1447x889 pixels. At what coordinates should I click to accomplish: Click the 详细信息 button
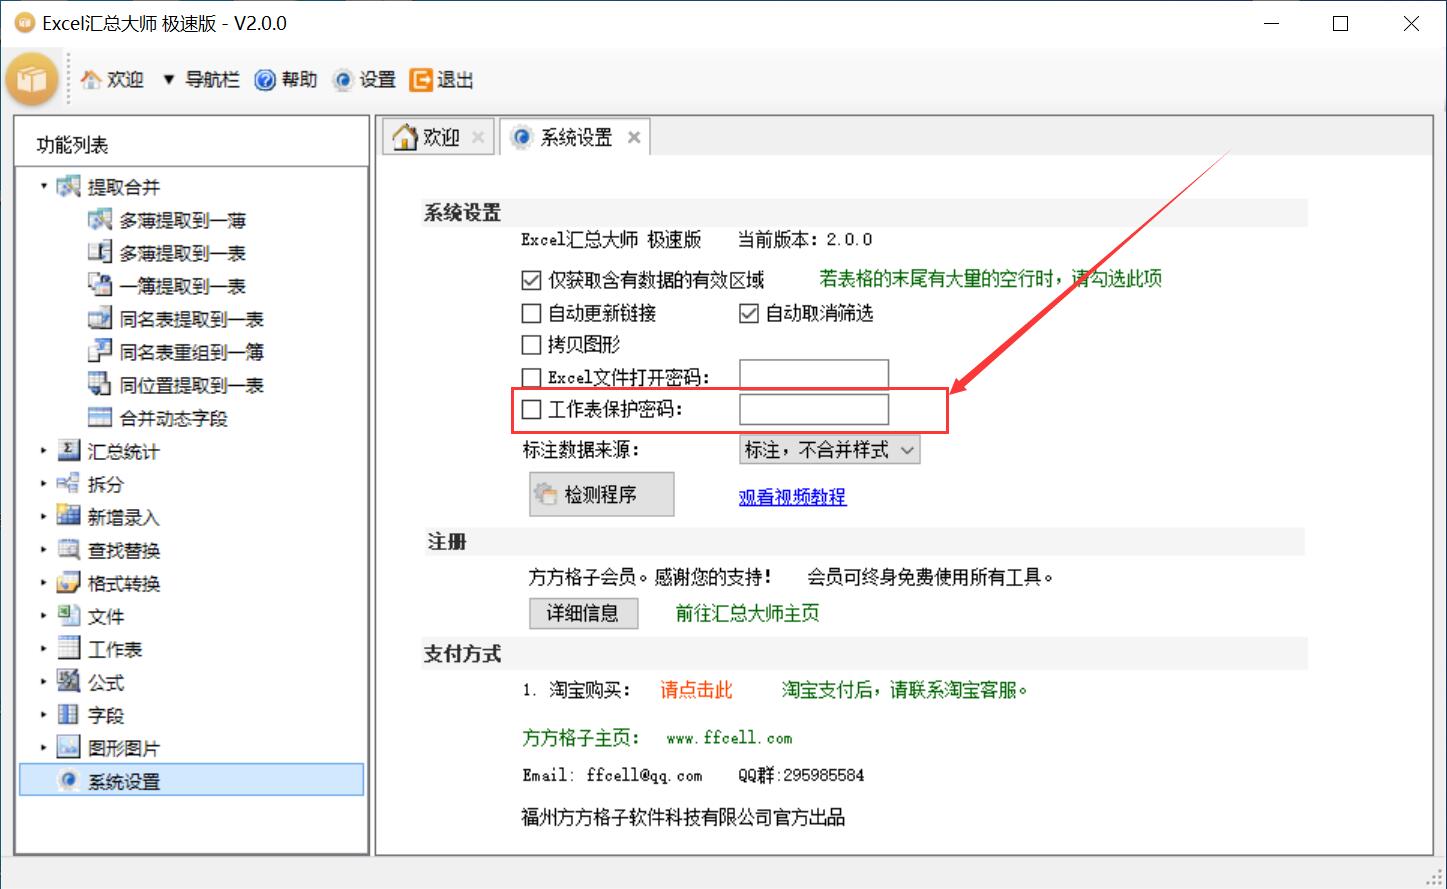(x=583, y=613)
